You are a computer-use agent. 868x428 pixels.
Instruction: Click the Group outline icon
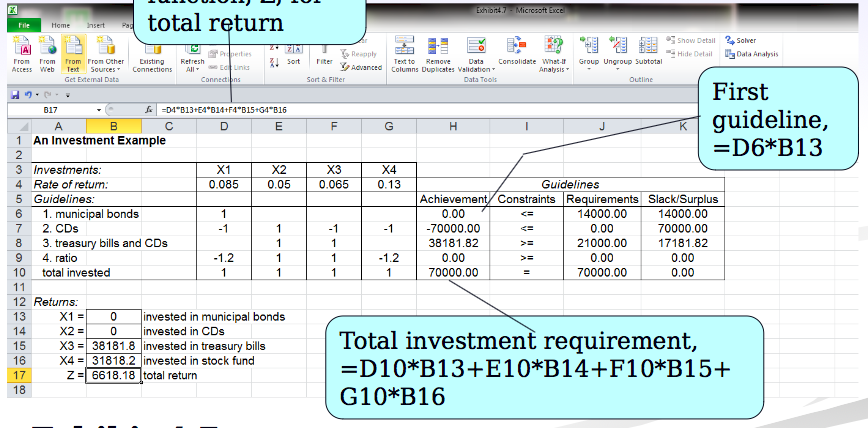589,46
